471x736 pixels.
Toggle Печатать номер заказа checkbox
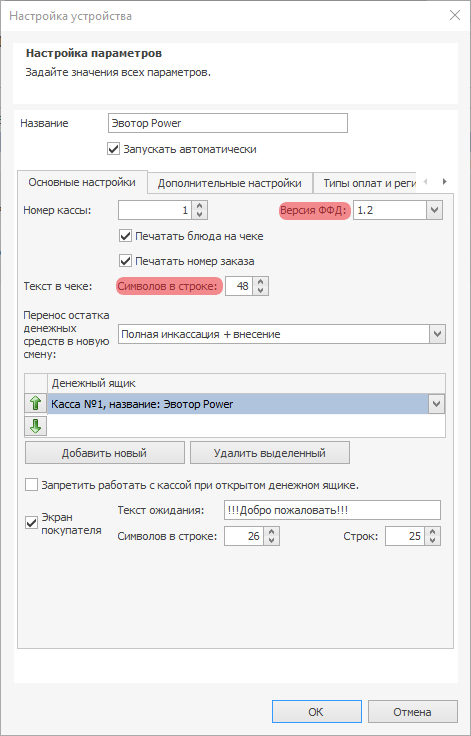click(x=125, y=261)
